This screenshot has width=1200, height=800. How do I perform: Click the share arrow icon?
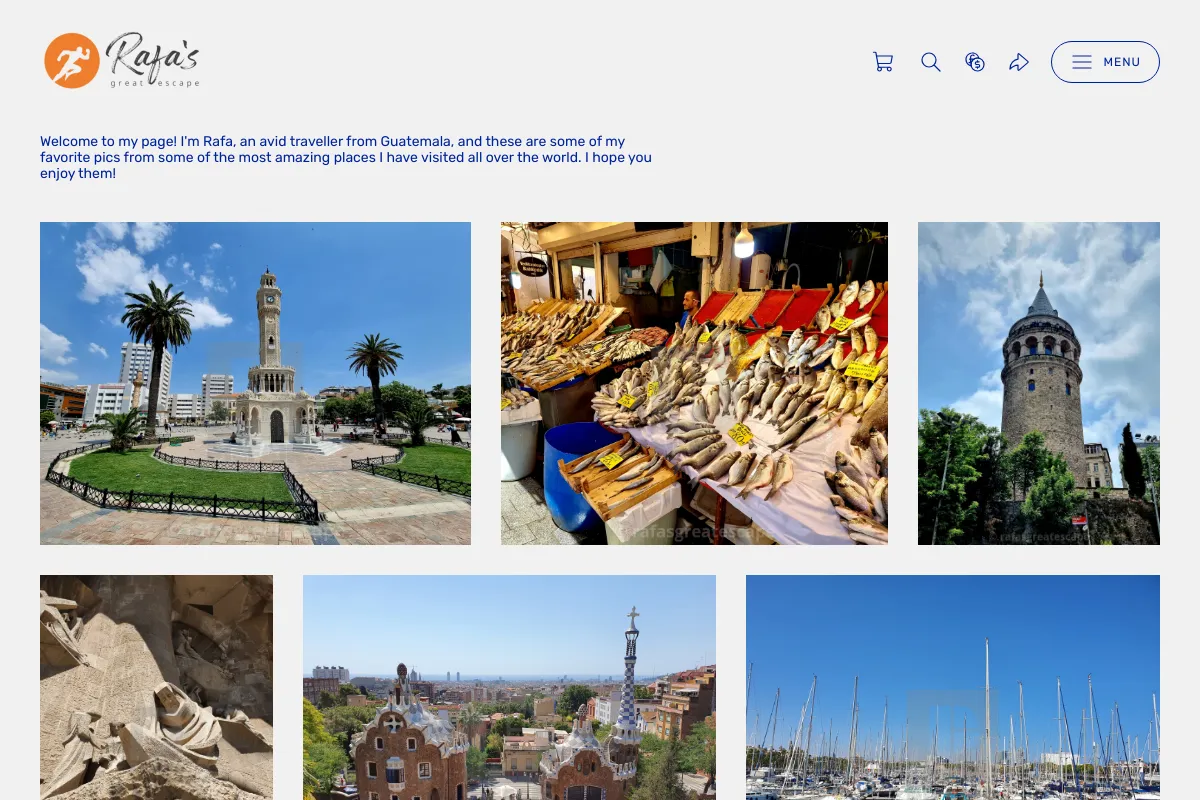point(1019,62)
